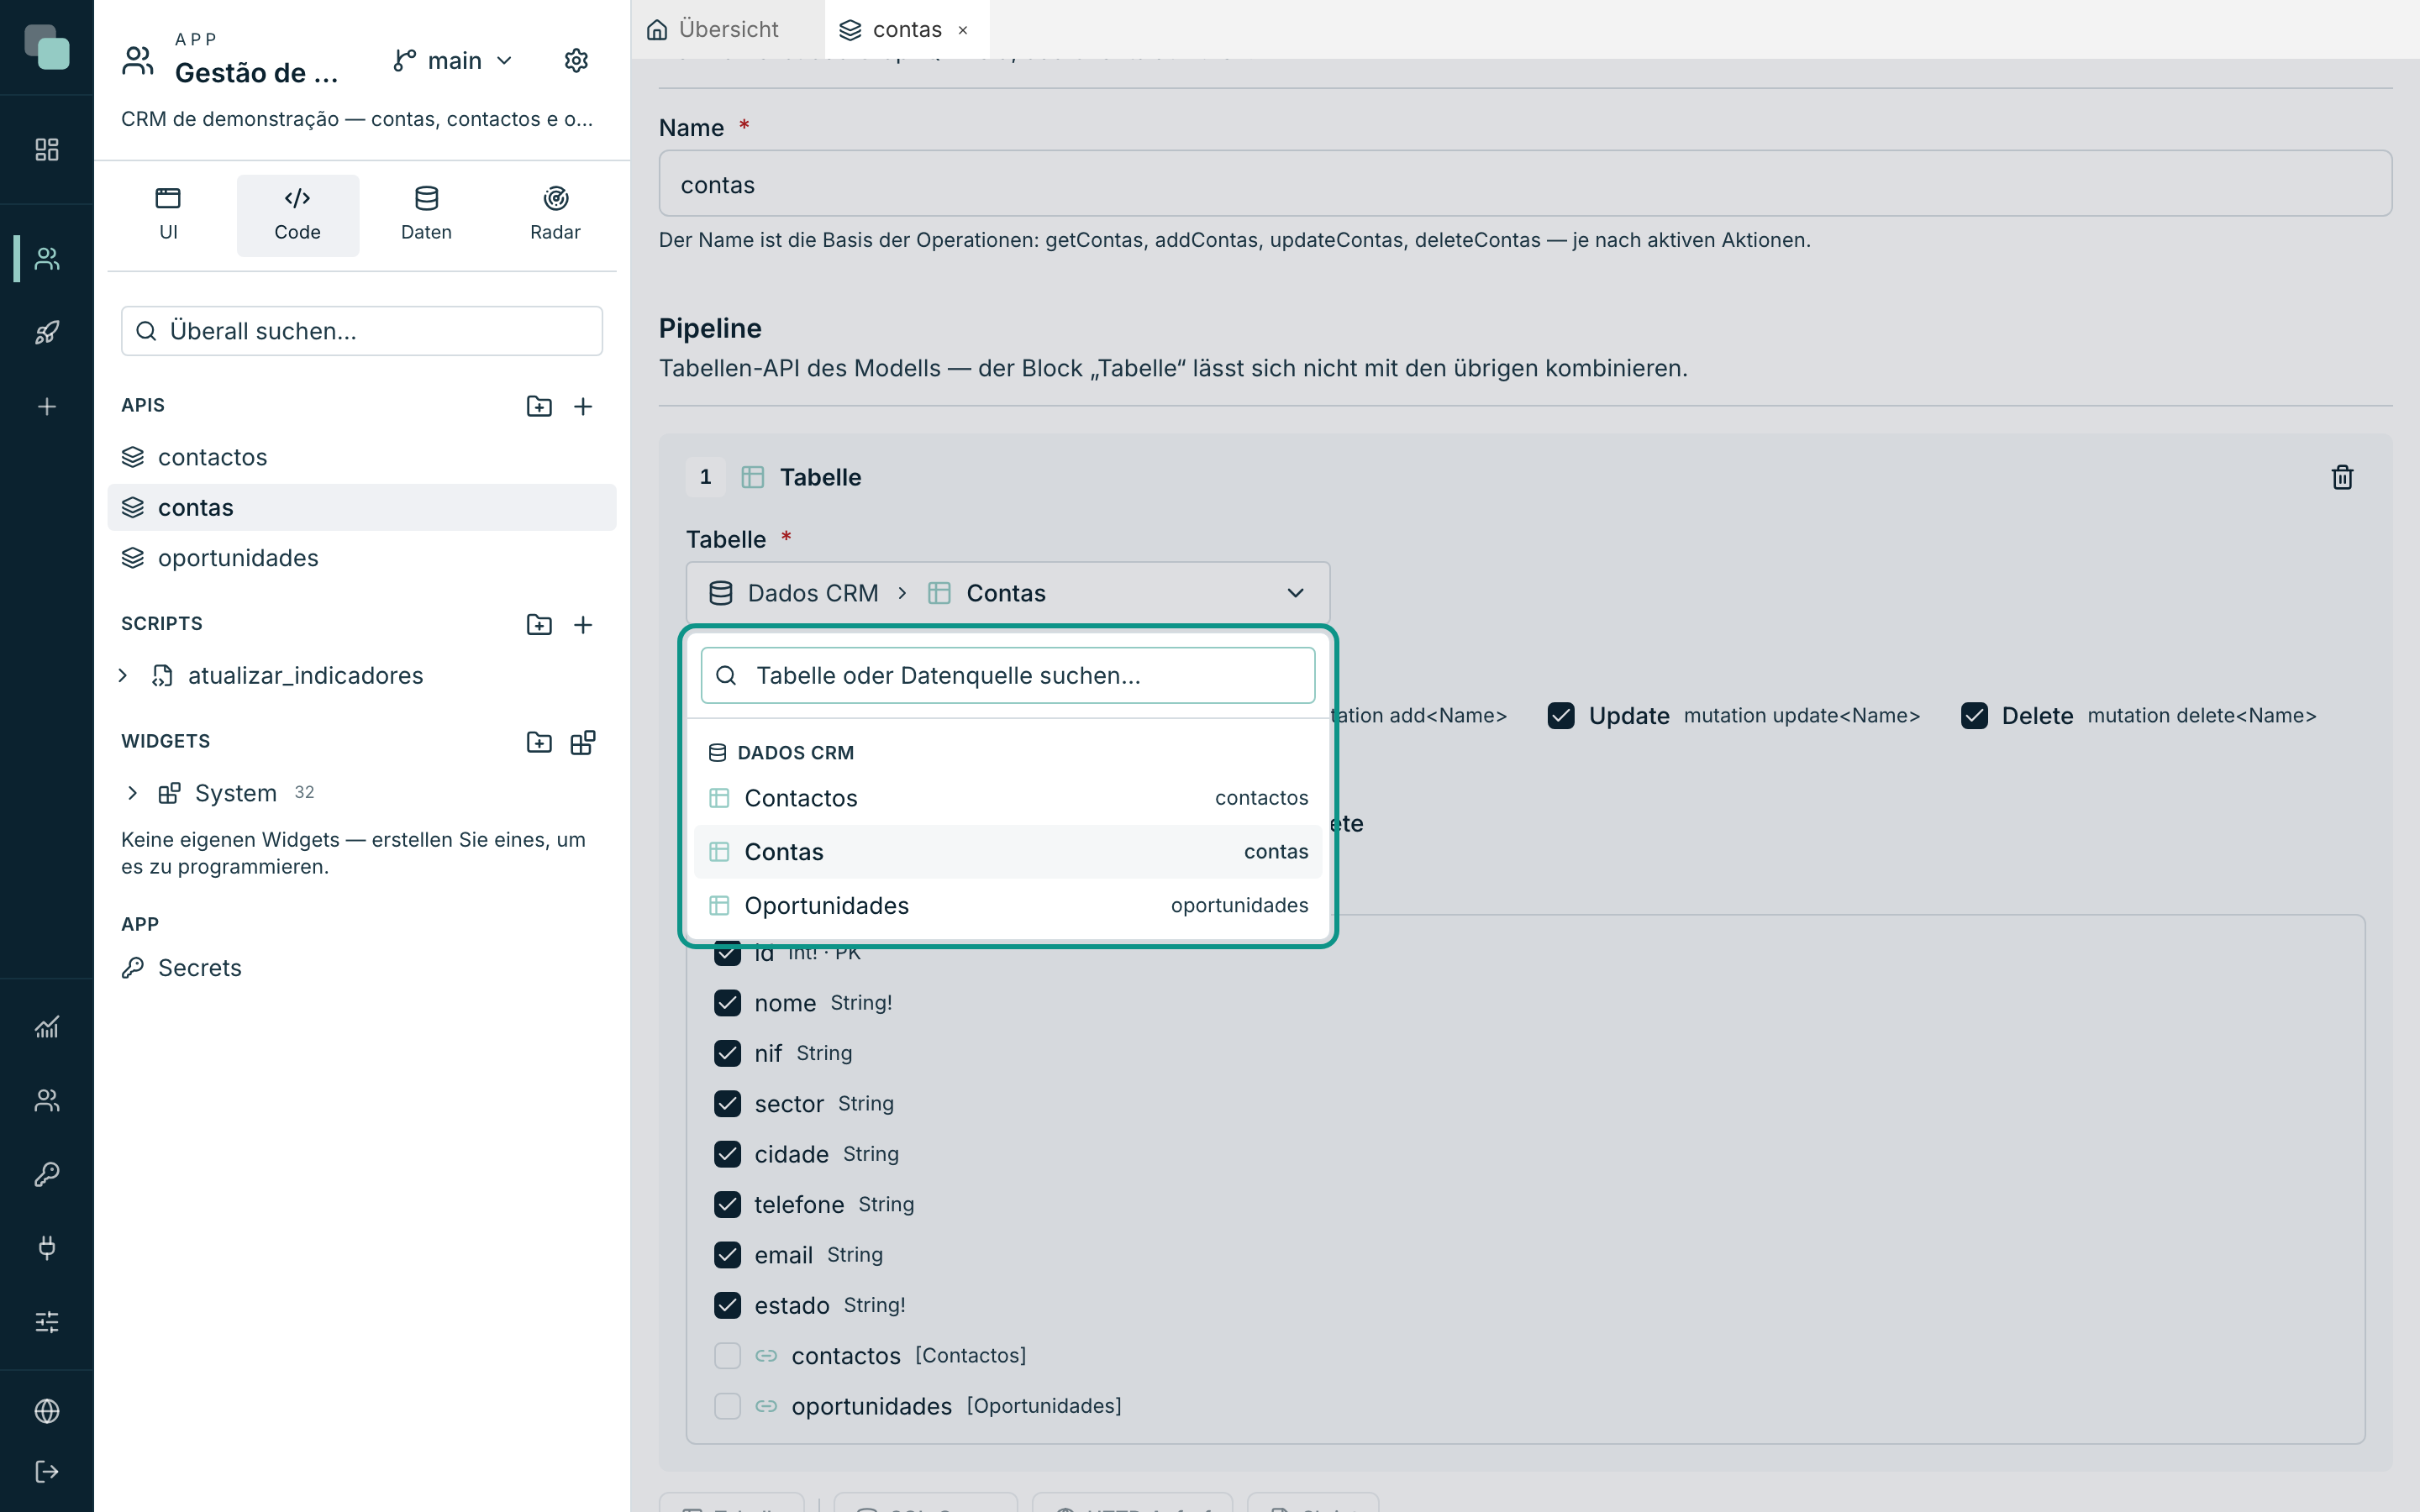2420x1512 pixels.
Task: Open the globe language icon in left rail
Action: pyautogui.click(x=47, y=1411)
